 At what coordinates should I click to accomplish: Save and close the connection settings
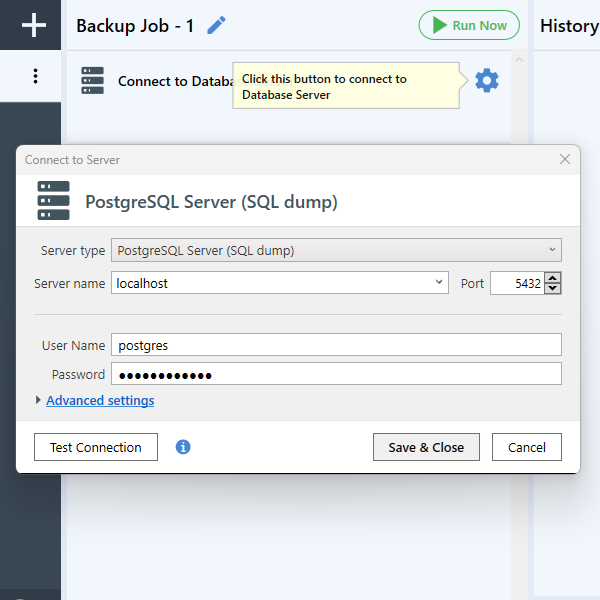pos(426,447)
